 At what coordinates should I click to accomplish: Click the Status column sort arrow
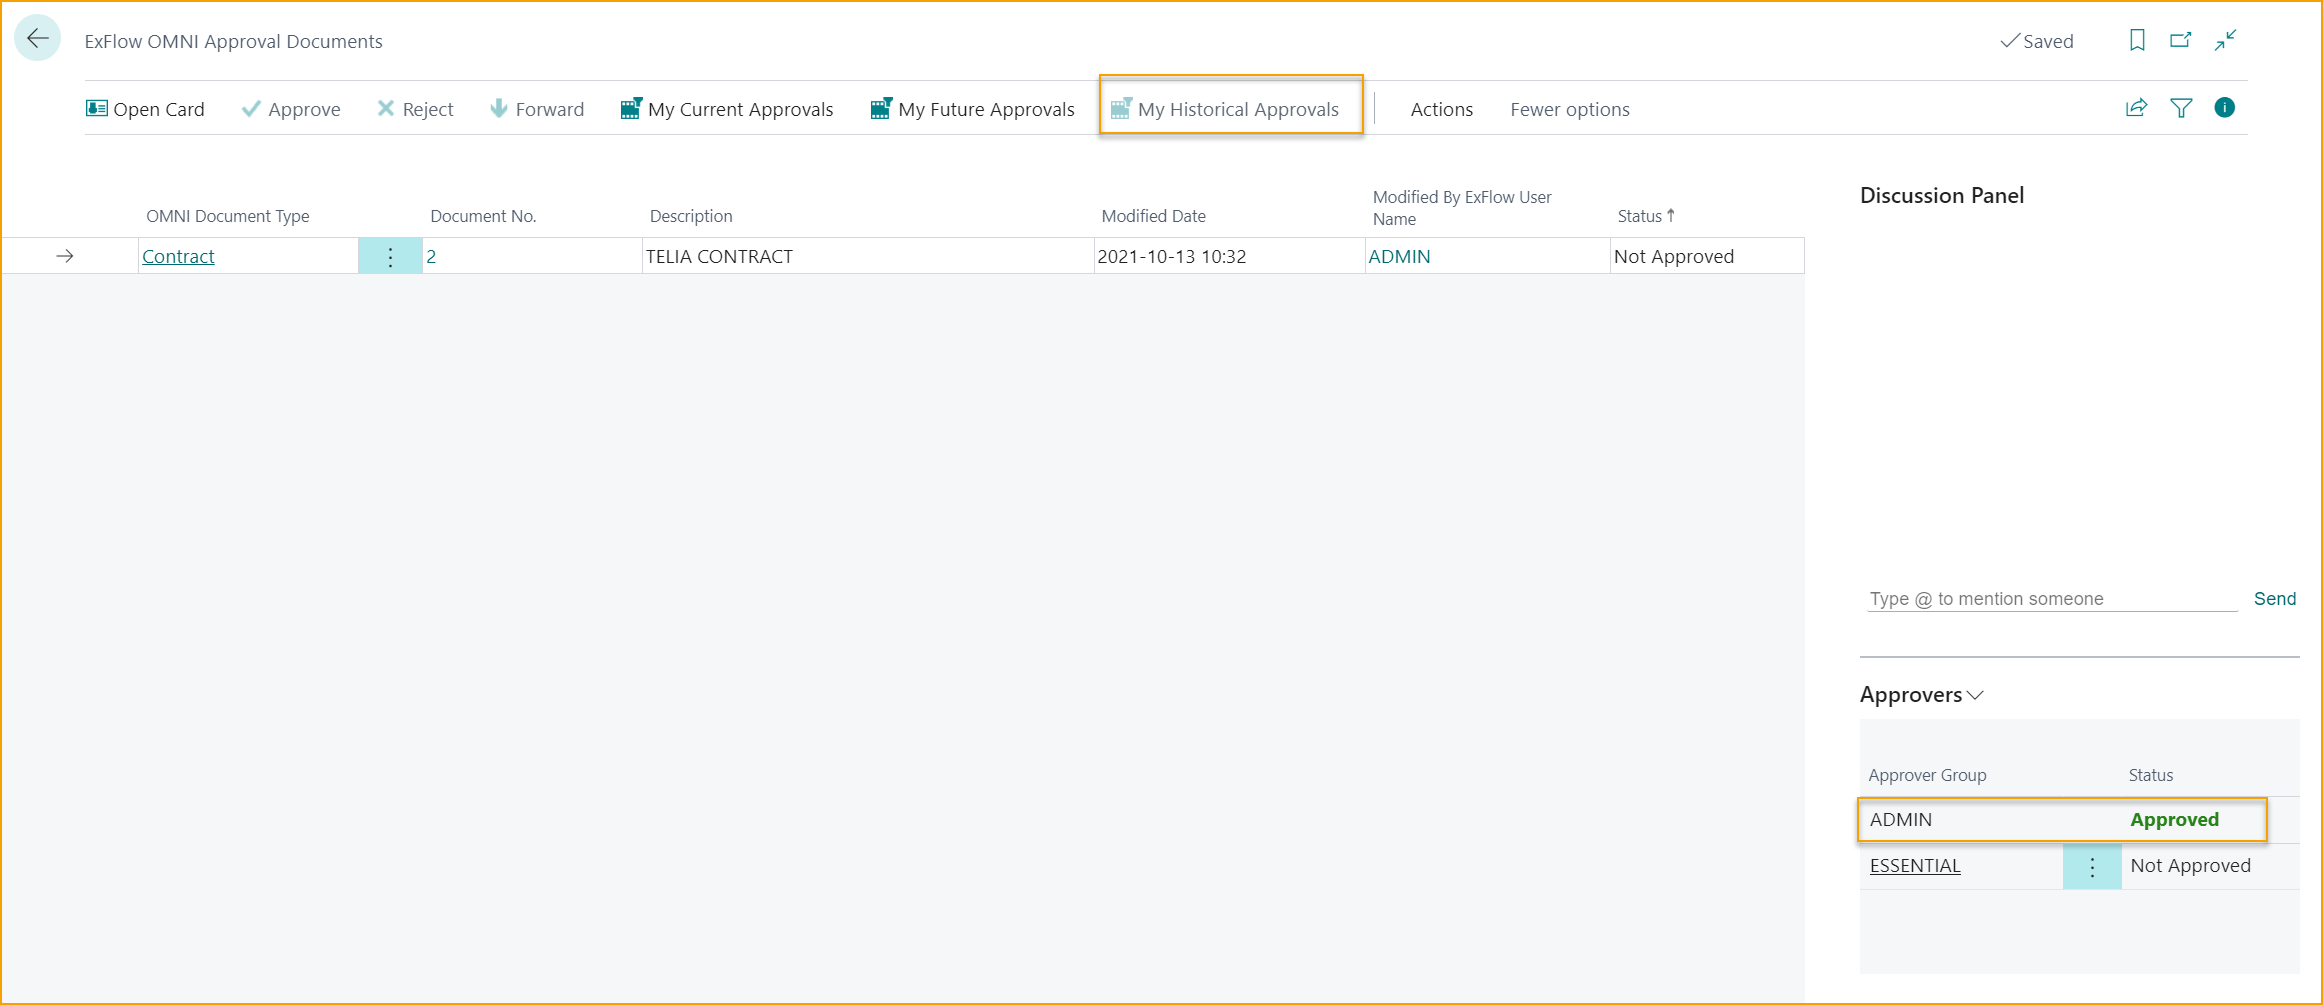[x=1673, y=214]
